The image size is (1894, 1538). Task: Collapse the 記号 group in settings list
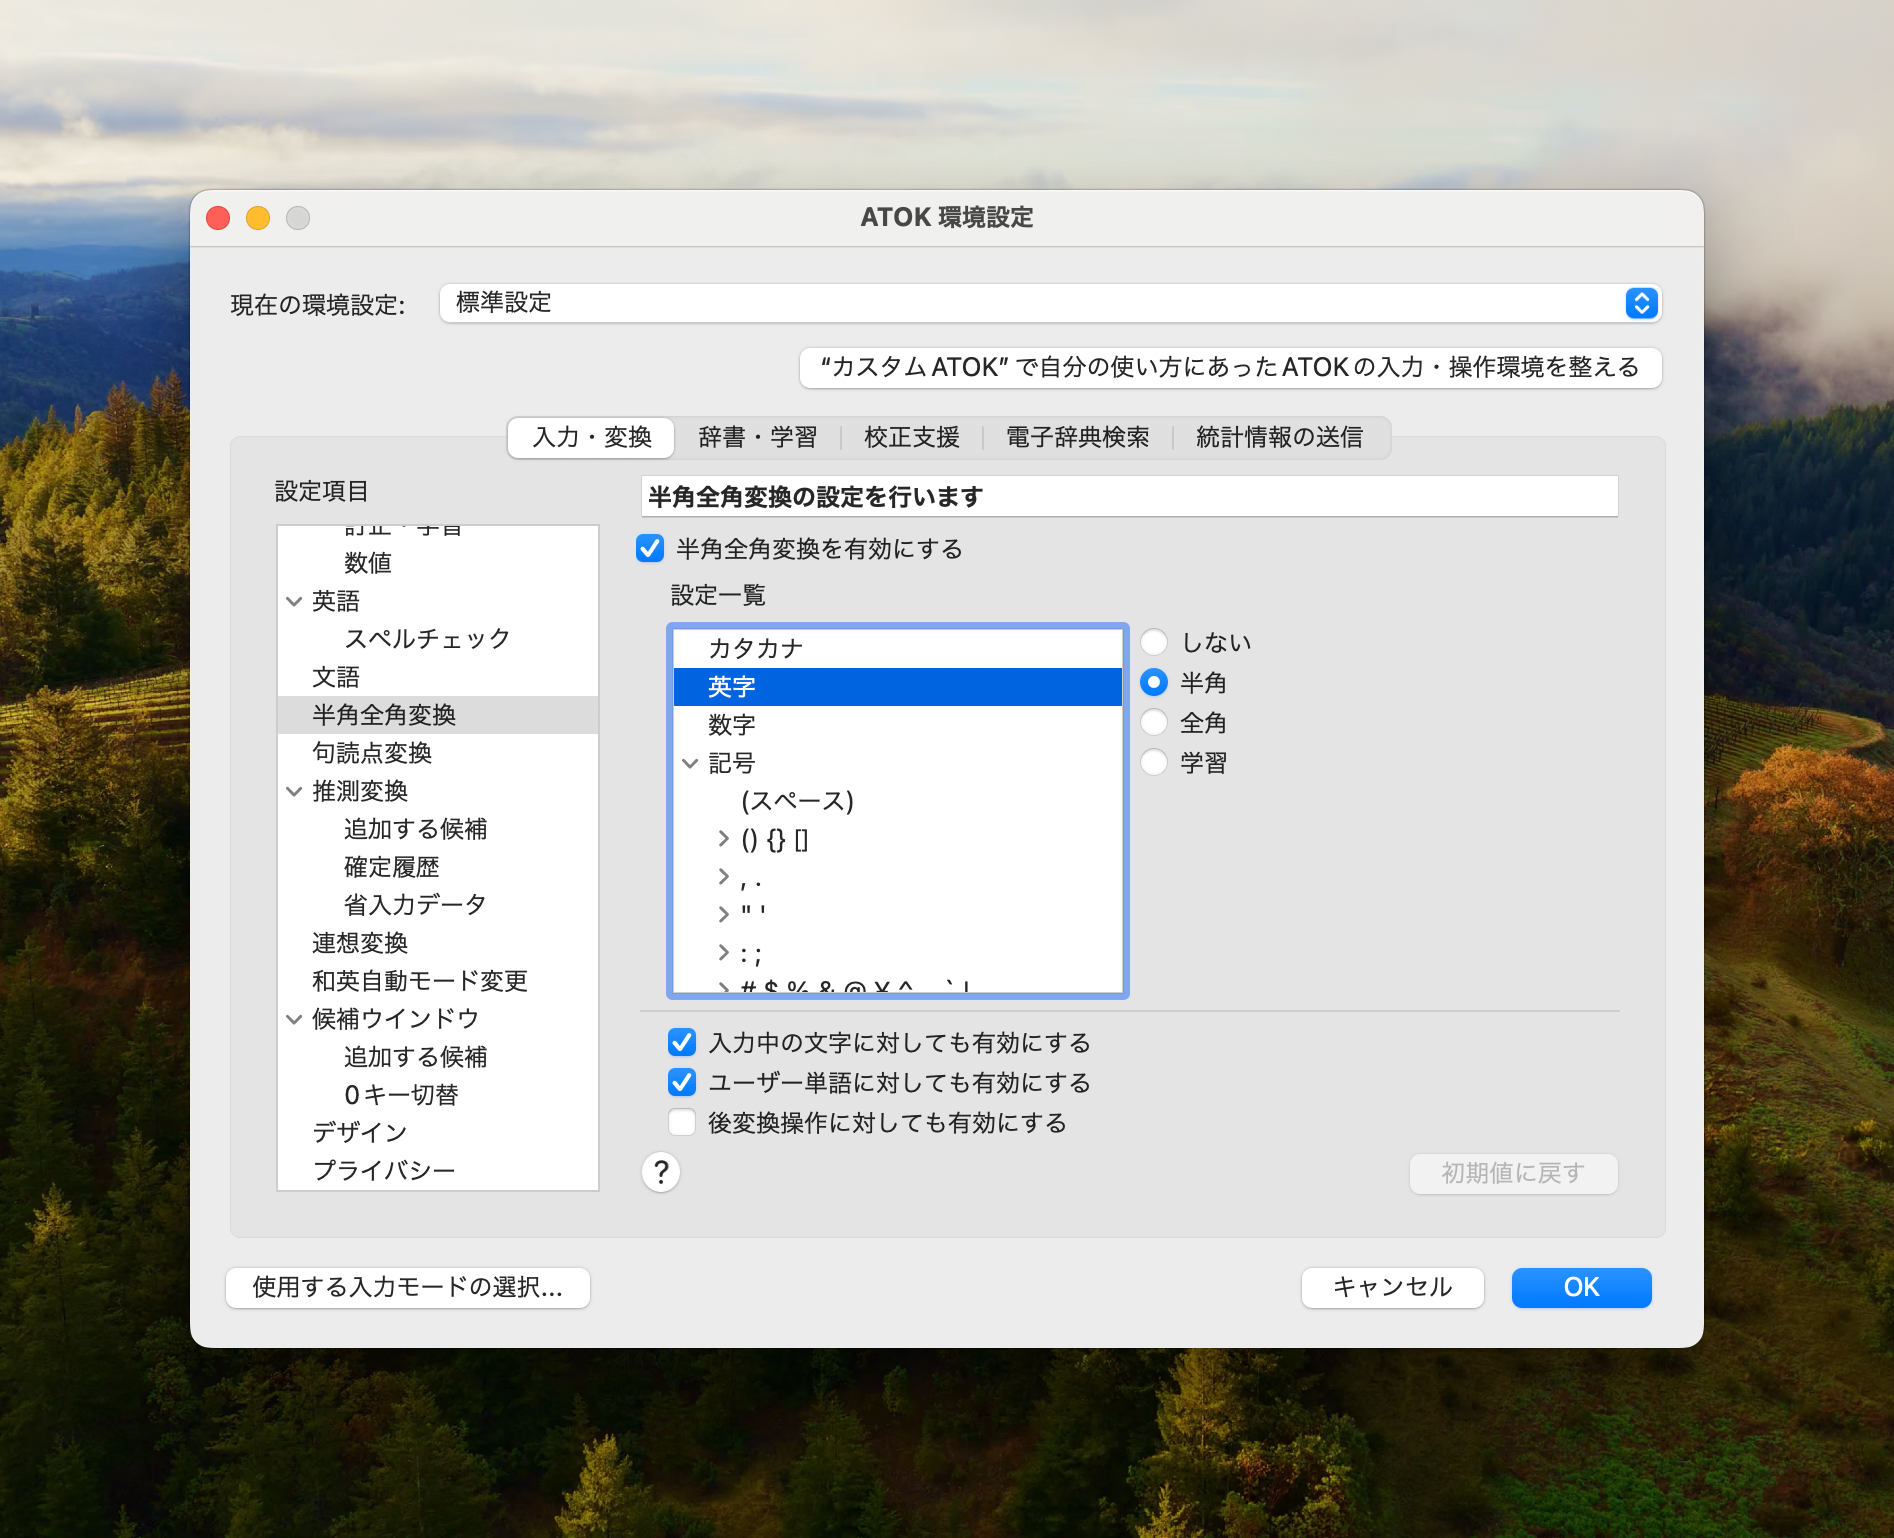coord(690,763)
